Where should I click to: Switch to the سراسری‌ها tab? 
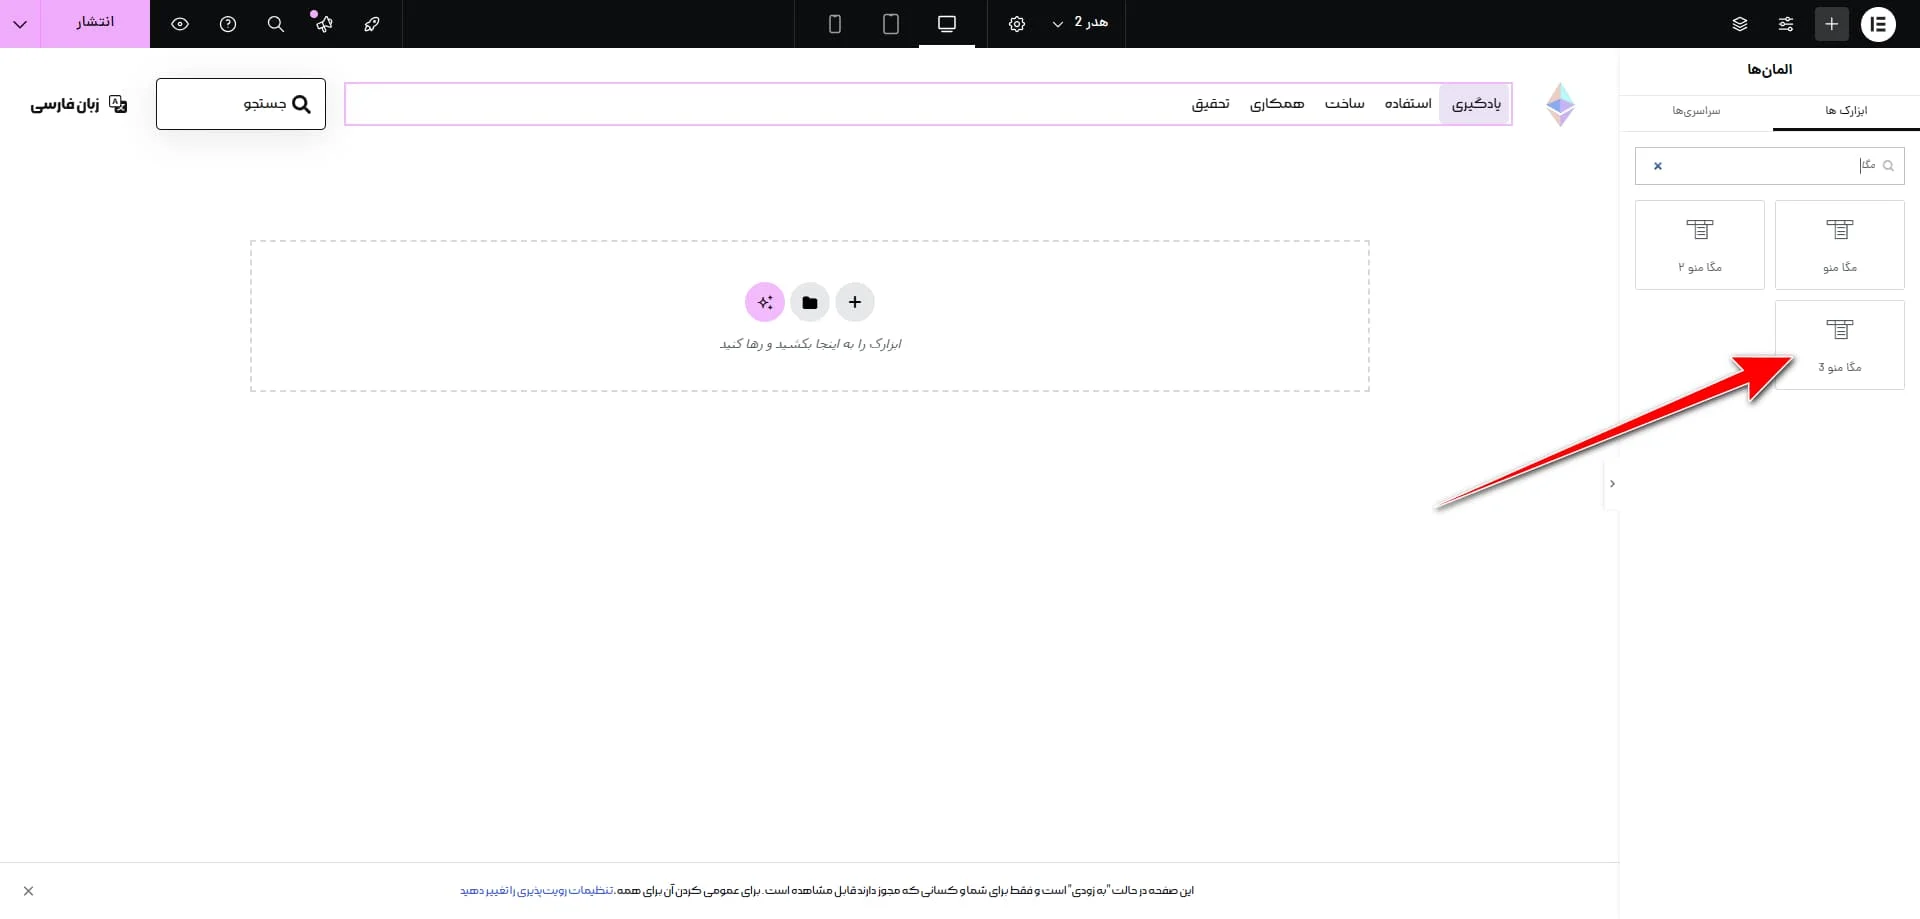(1697, 112)
